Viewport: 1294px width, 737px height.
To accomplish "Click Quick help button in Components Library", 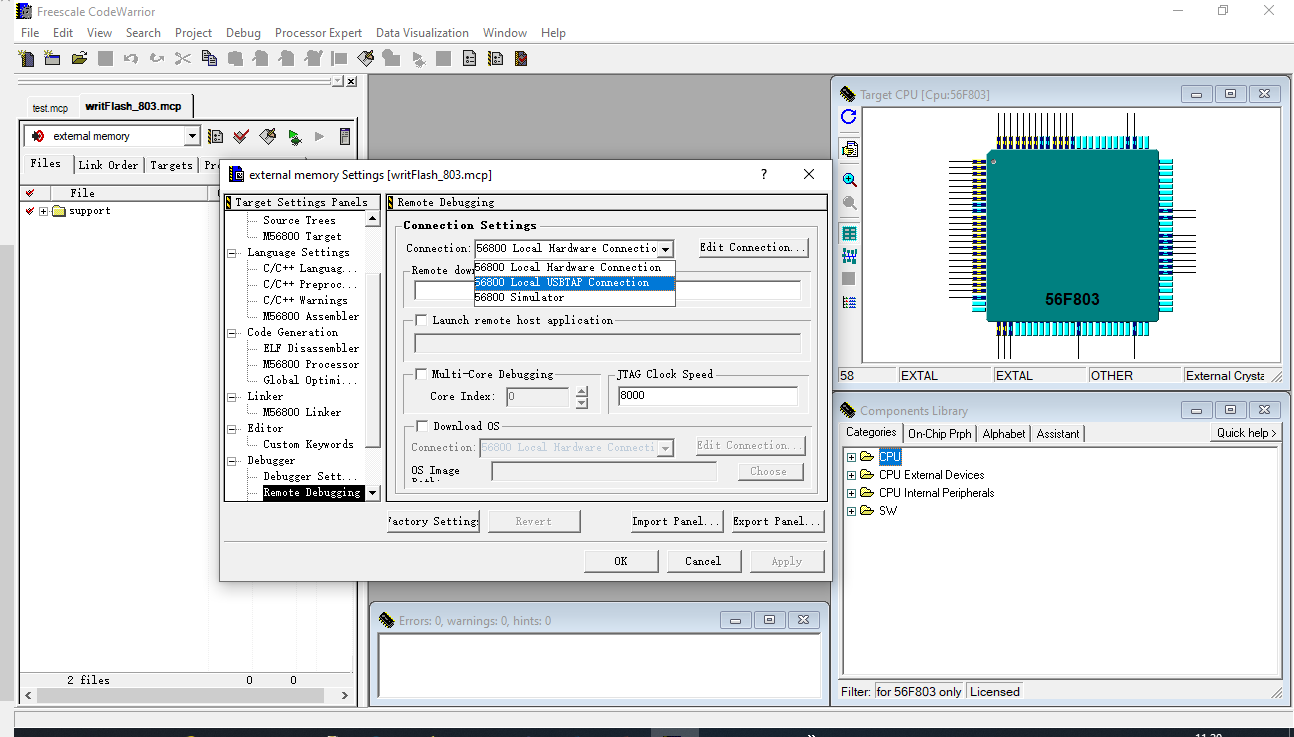I will tap(1246, 433).
